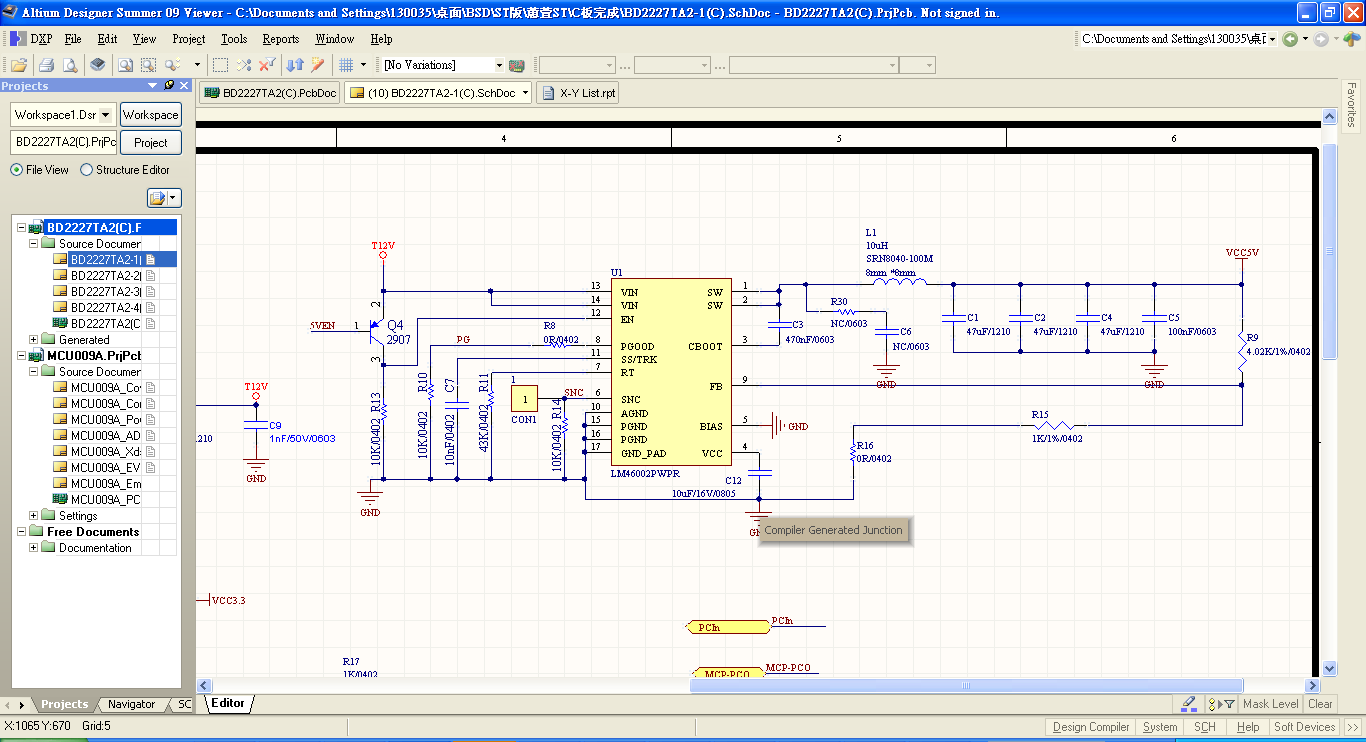This screenshot has height=742, width=1366.
Task: Switch to the X-Y List.rpt tab
Action: (x=579, y=93)
